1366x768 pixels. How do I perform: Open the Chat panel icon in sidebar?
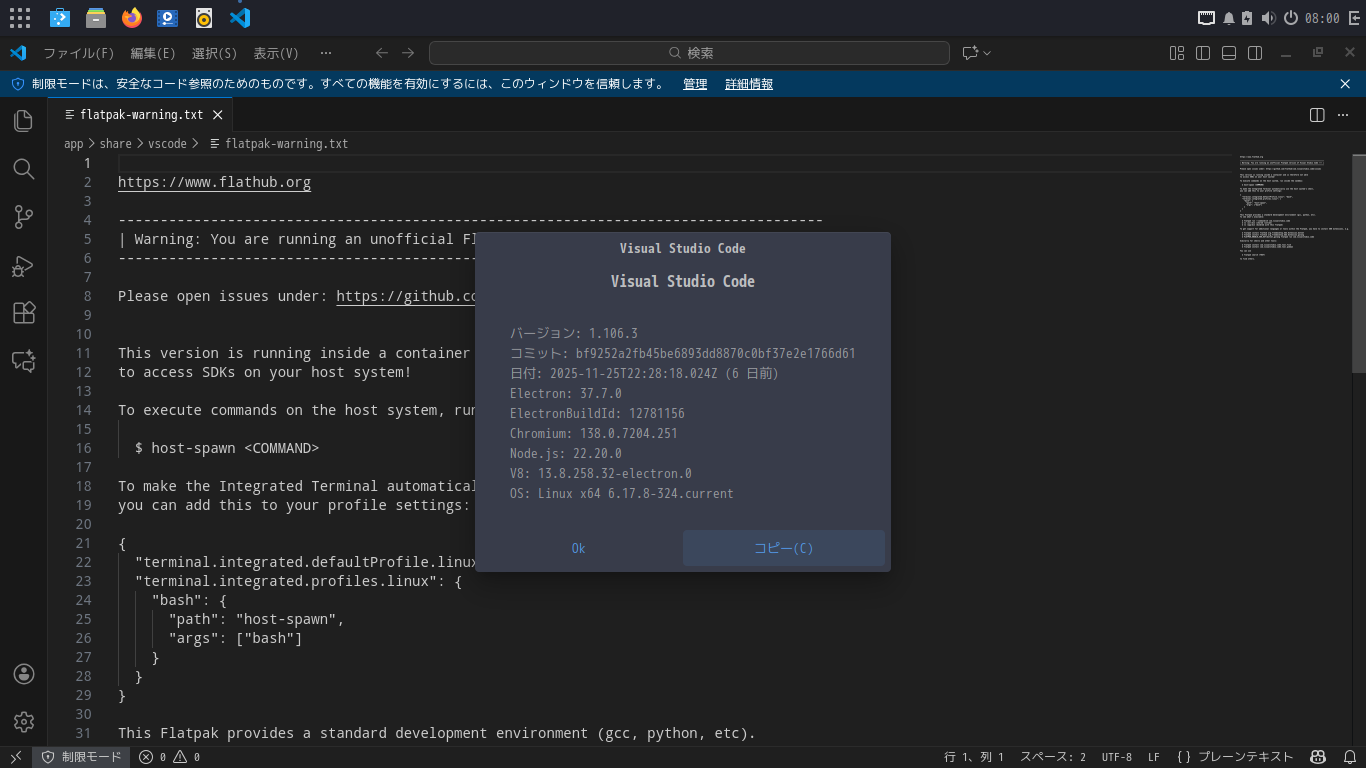[x=24, y=362]
